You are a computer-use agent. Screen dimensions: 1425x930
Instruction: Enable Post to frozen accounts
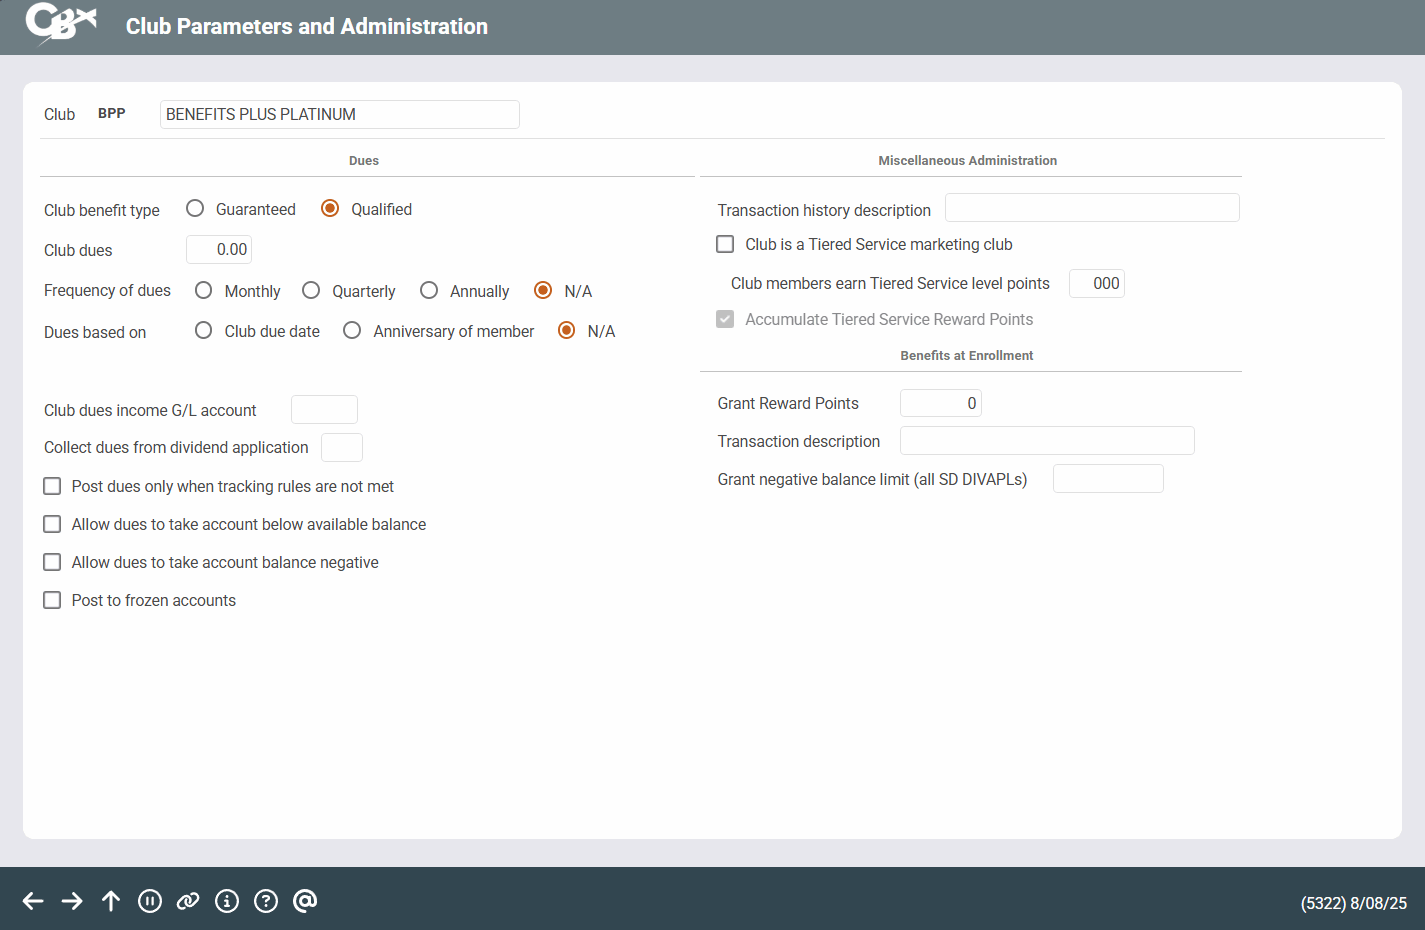click(53, 600)
